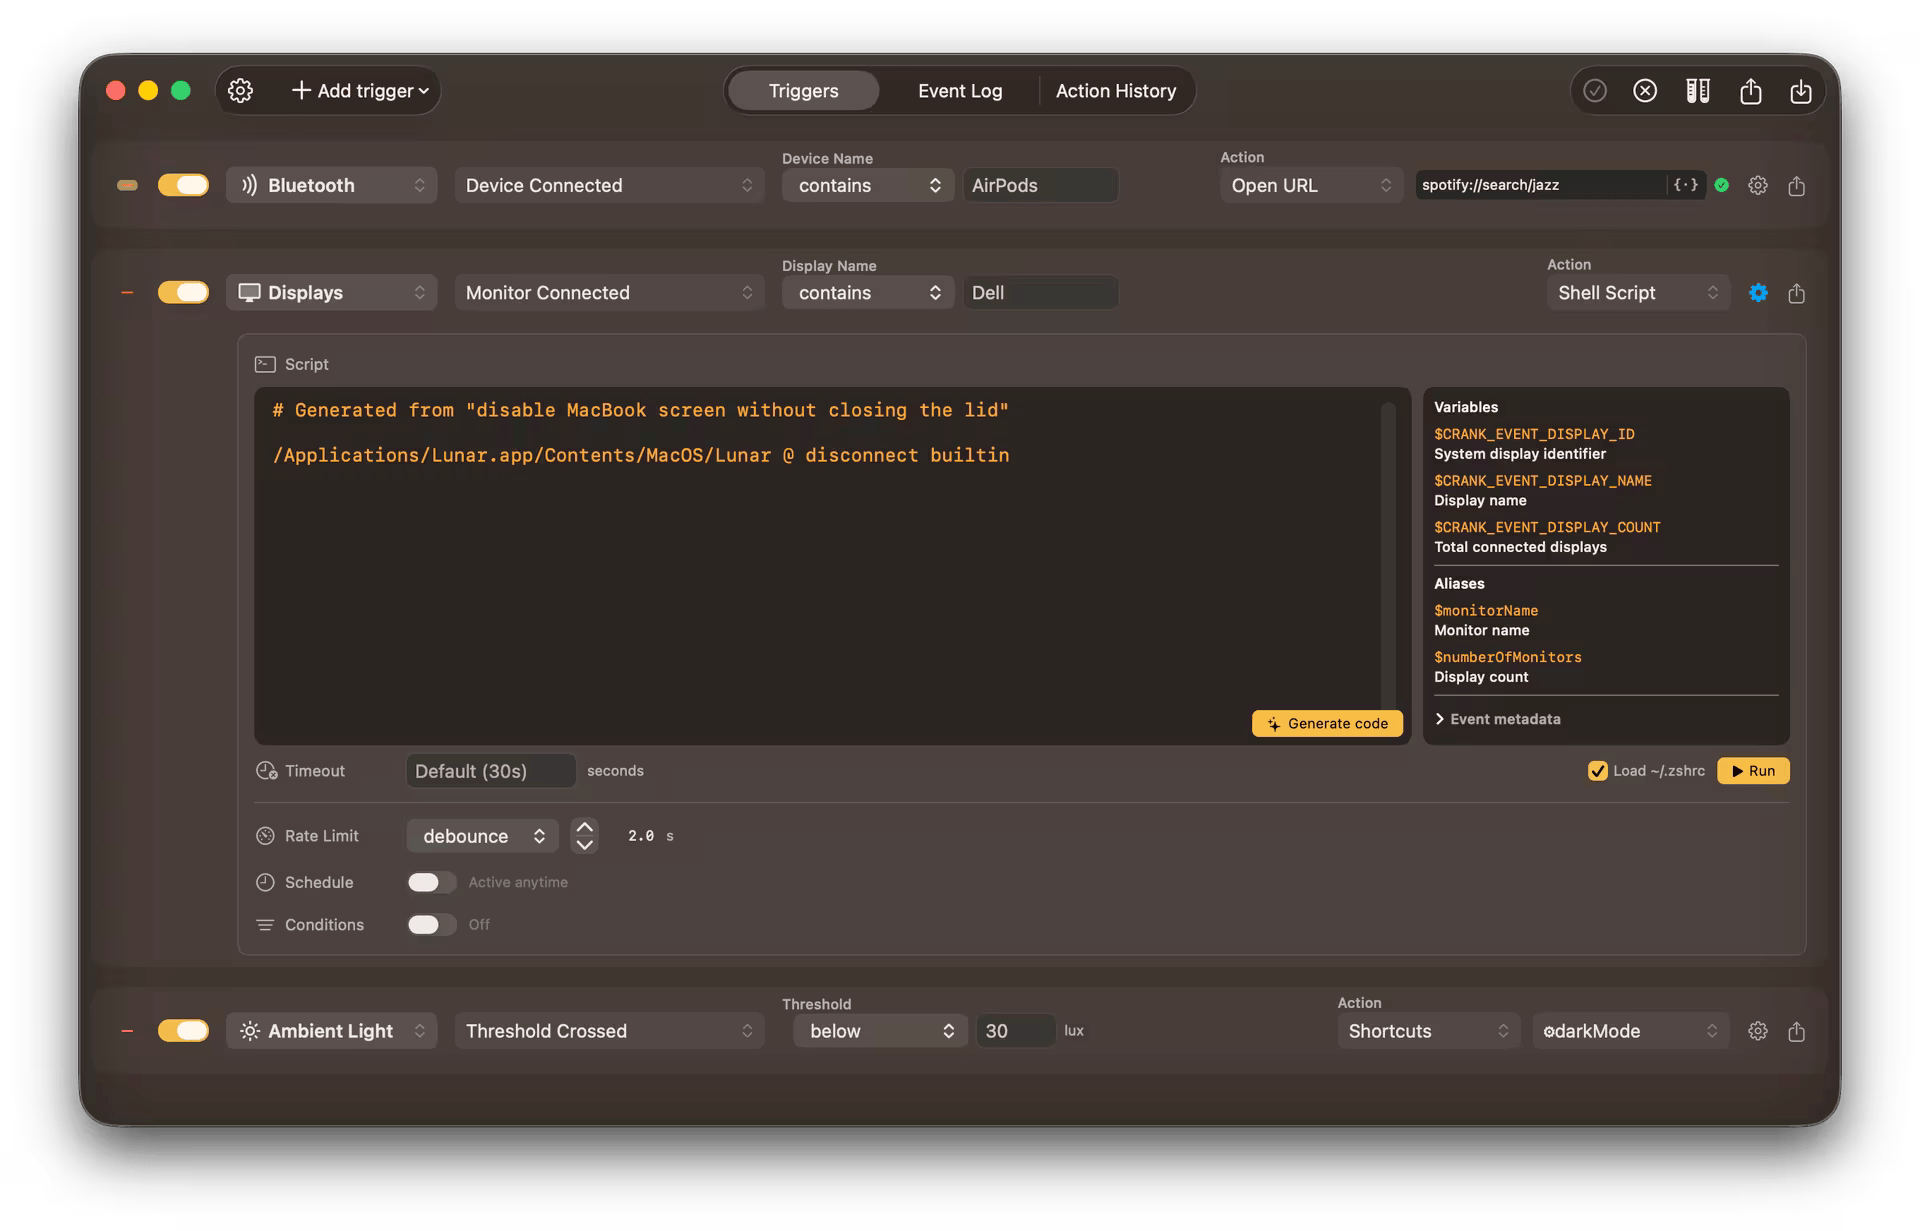Open the Shell Script action dropdown

pyautogui.click(x=1637, y=293)
